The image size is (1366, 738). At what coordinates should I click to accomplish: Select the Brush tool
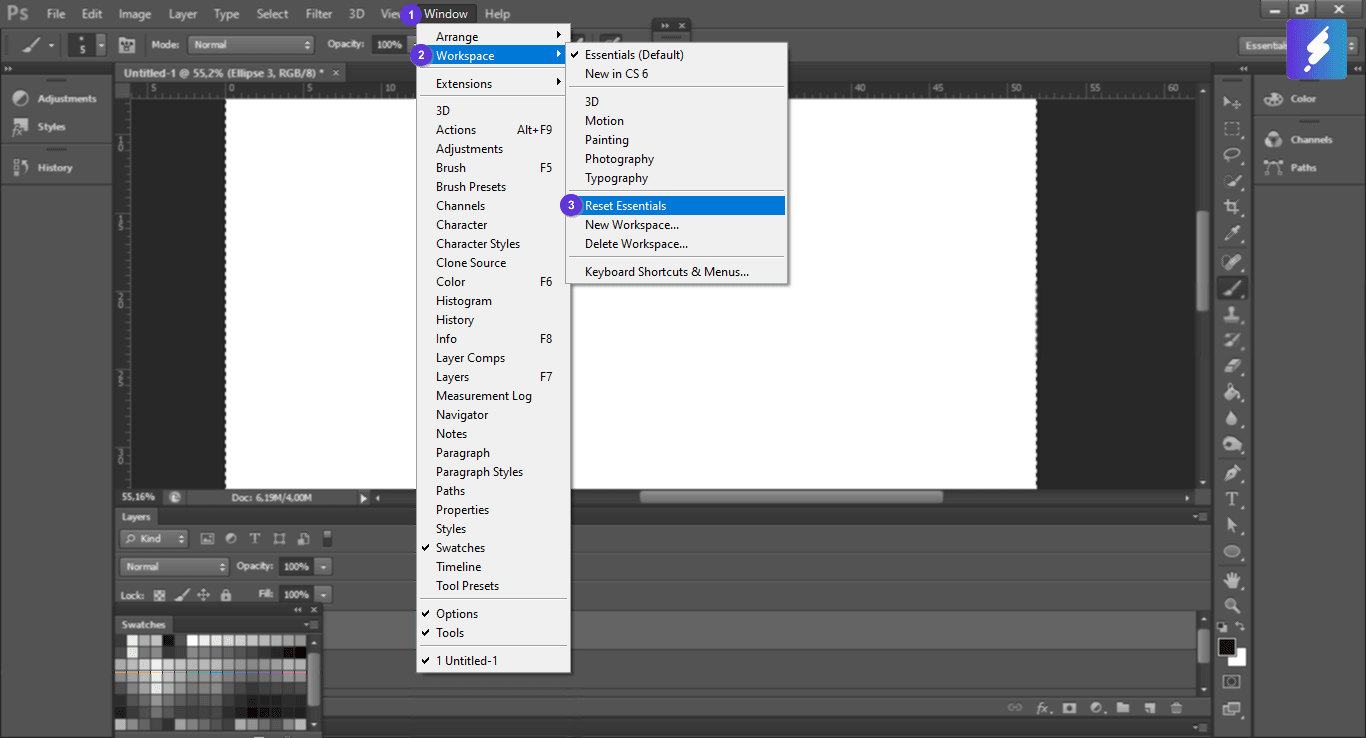click(x=1232, y=286)
